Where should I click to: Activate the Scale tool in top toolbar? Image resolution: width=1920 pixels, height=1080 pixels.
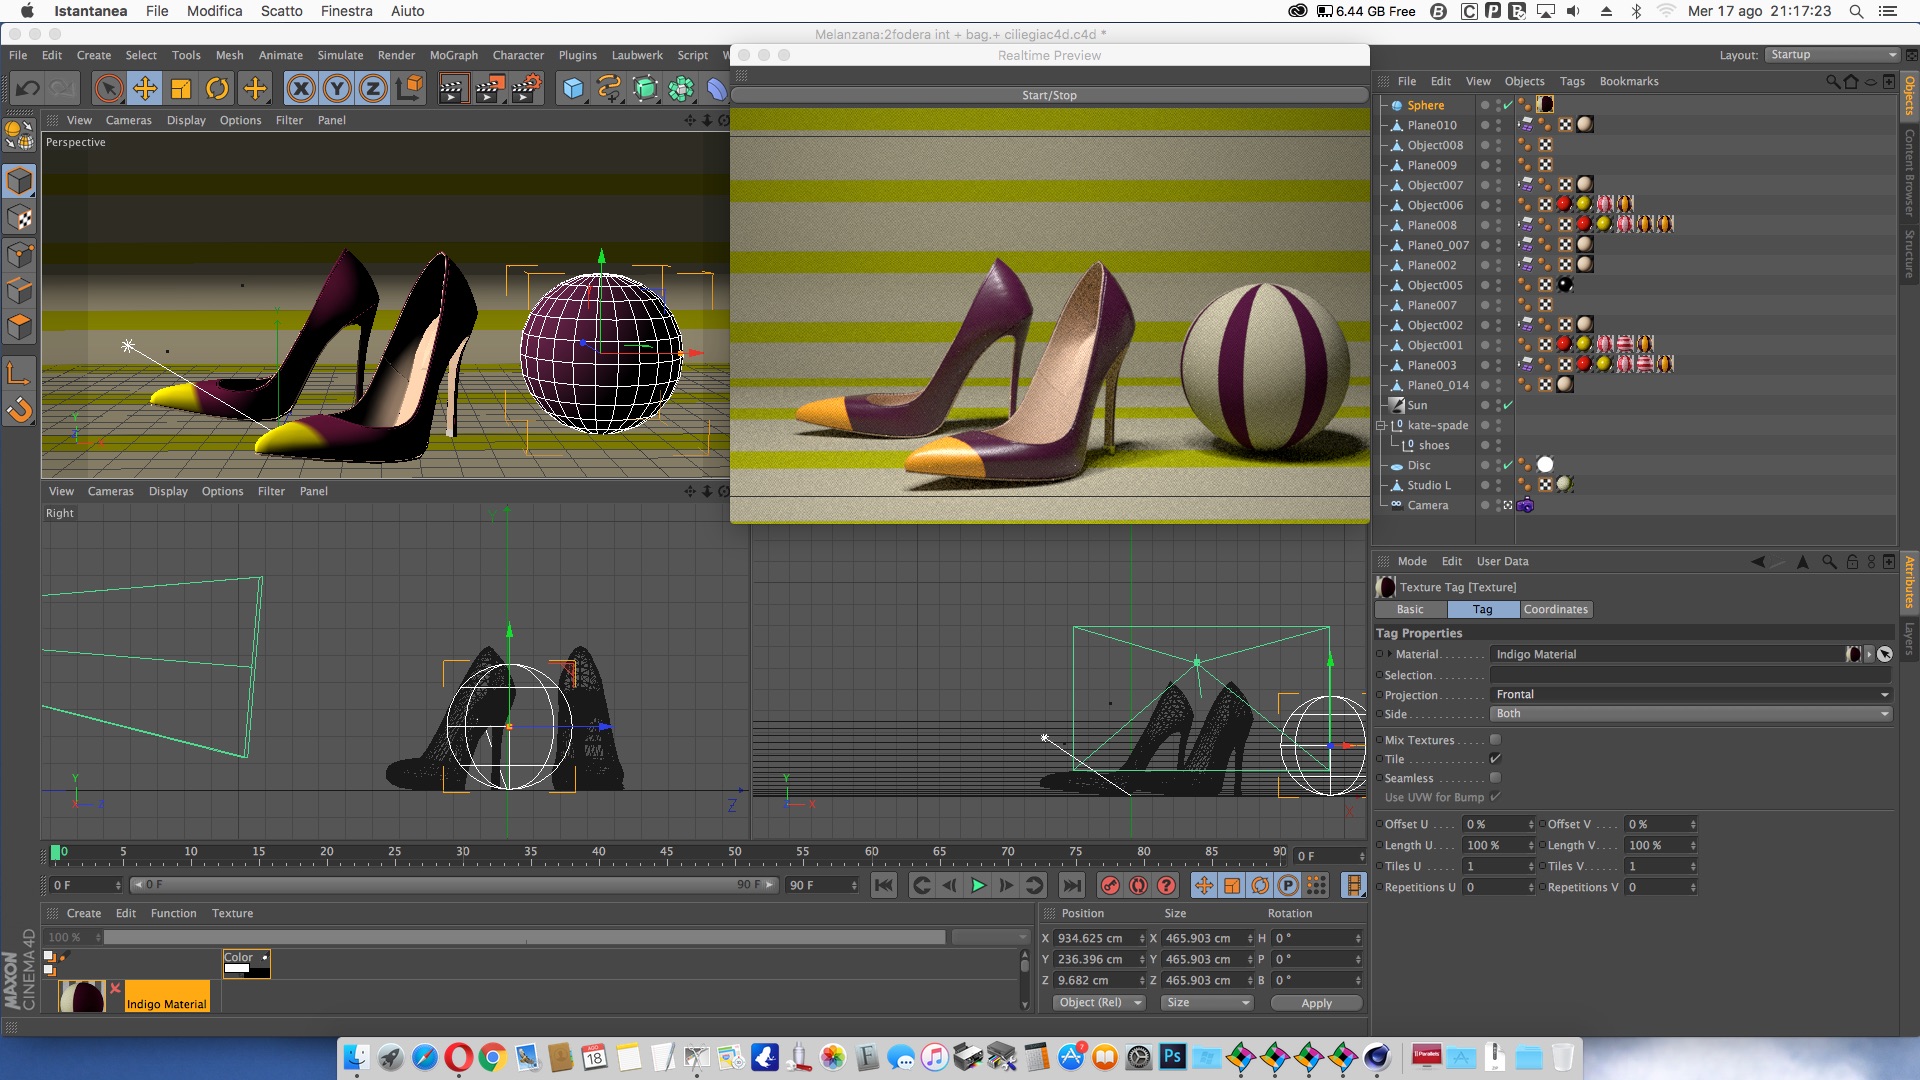[x=181, y=89]
